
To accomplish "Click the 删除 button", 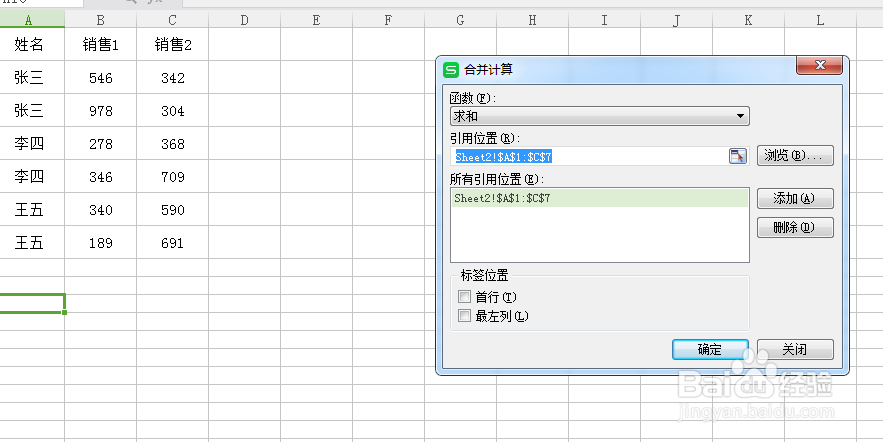I will tap(795, 227).
